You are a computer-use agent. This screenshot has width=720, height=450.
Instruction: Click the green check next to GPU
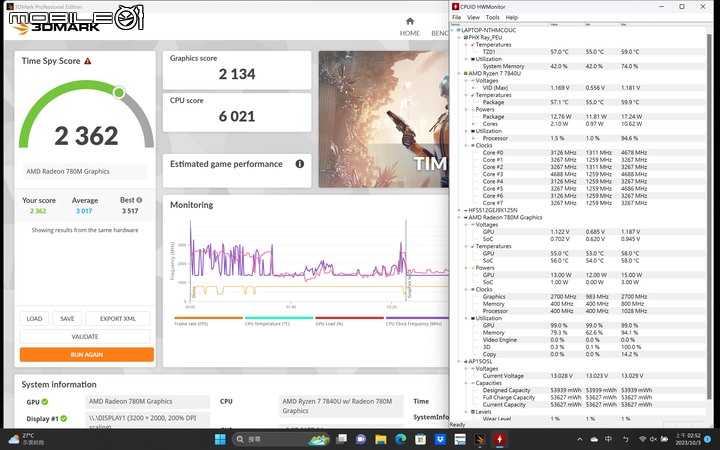pos(45,402)
